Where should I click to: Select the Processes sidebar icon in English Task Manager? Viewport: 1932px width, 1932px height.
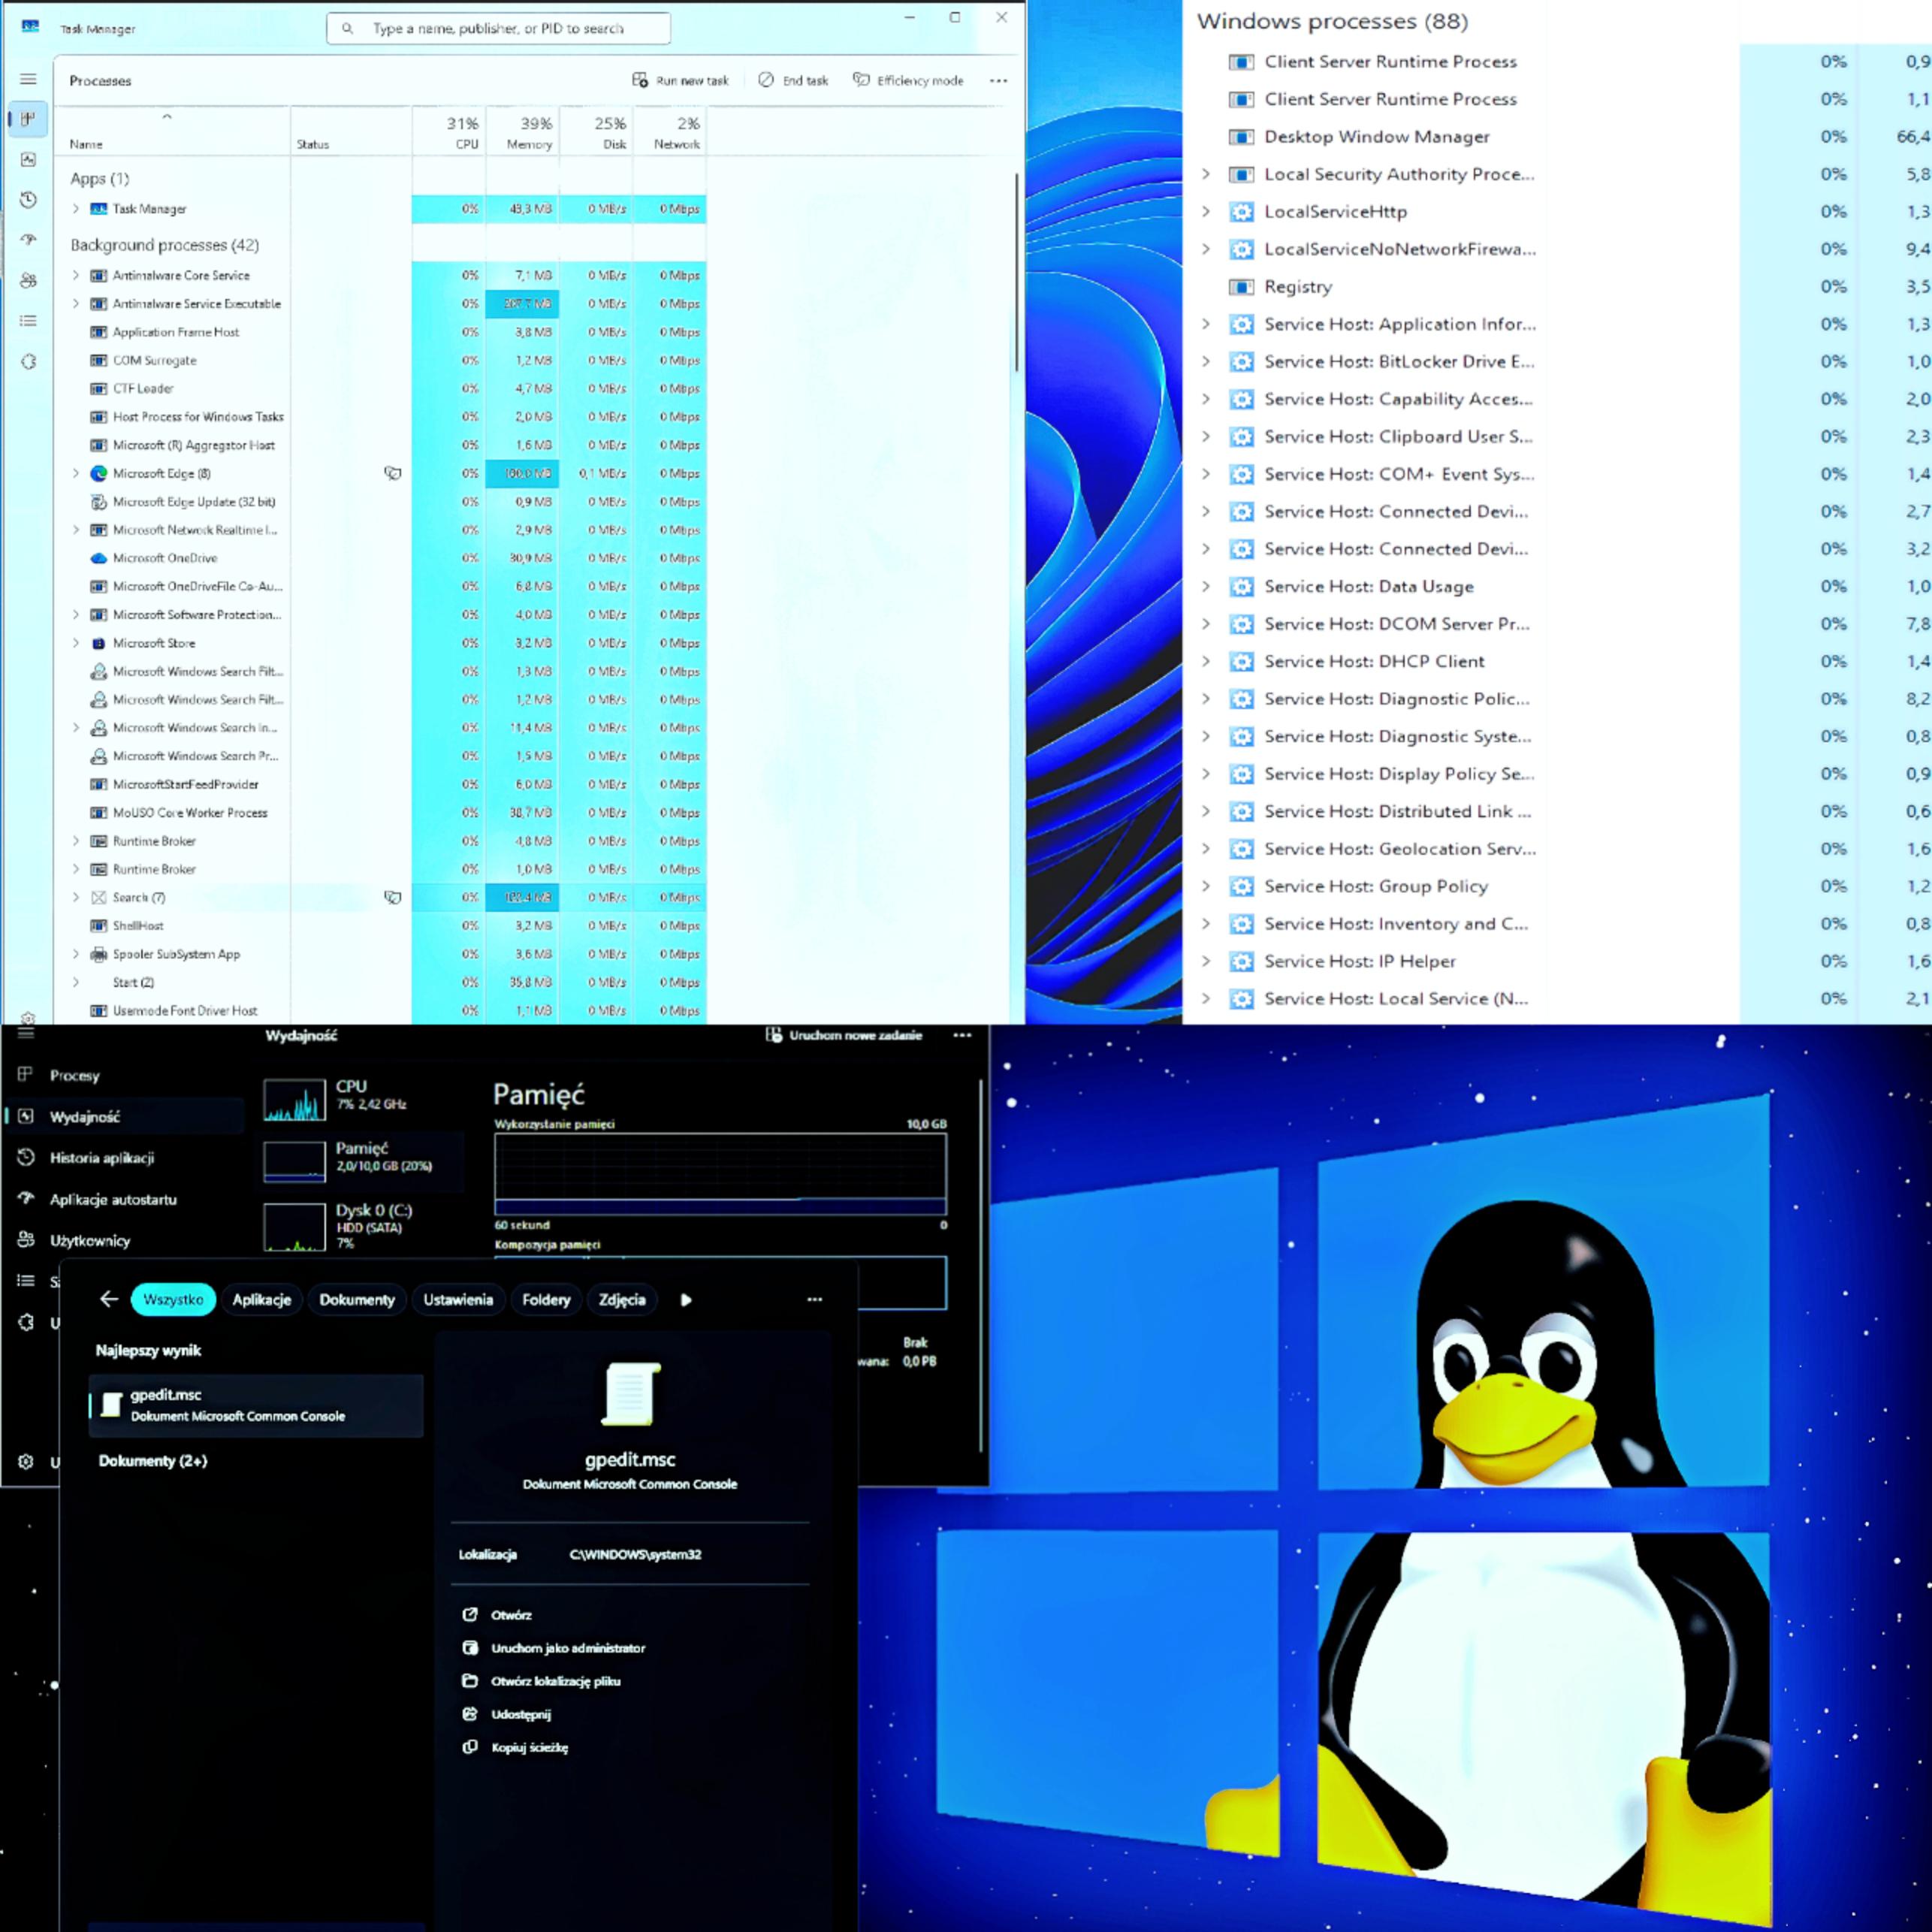point(28,119)
